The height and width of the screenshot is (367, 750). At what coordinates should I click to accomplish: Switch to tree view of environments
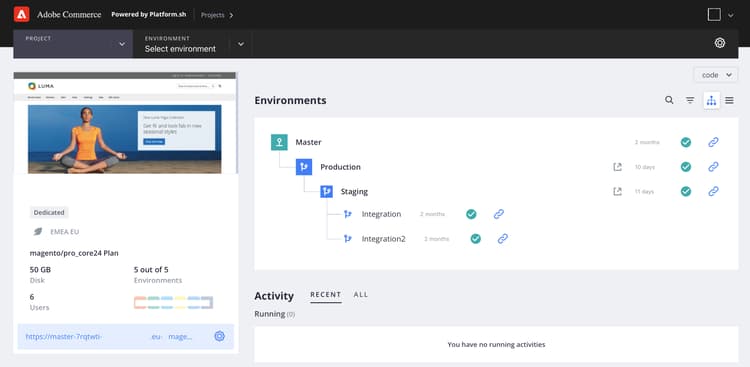711,100
